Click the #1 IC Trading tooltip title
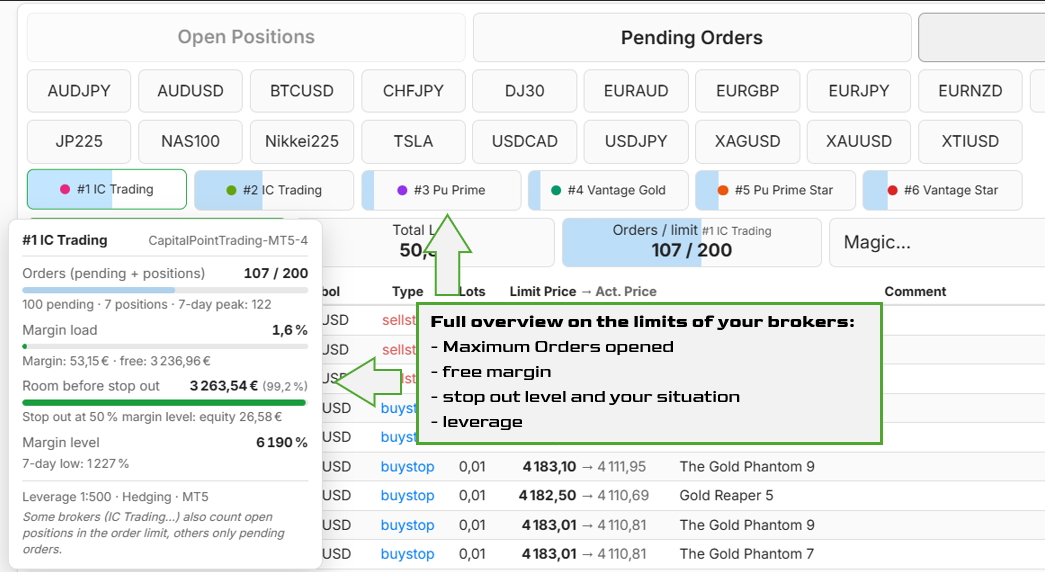 [x=65, y=240]
